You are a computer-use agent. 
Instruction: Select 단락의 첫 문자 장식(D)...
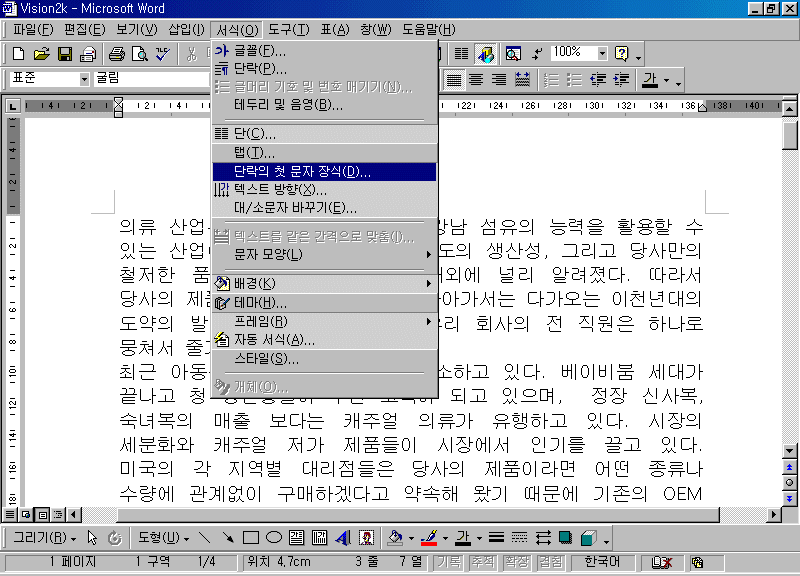tap(324, 171)
